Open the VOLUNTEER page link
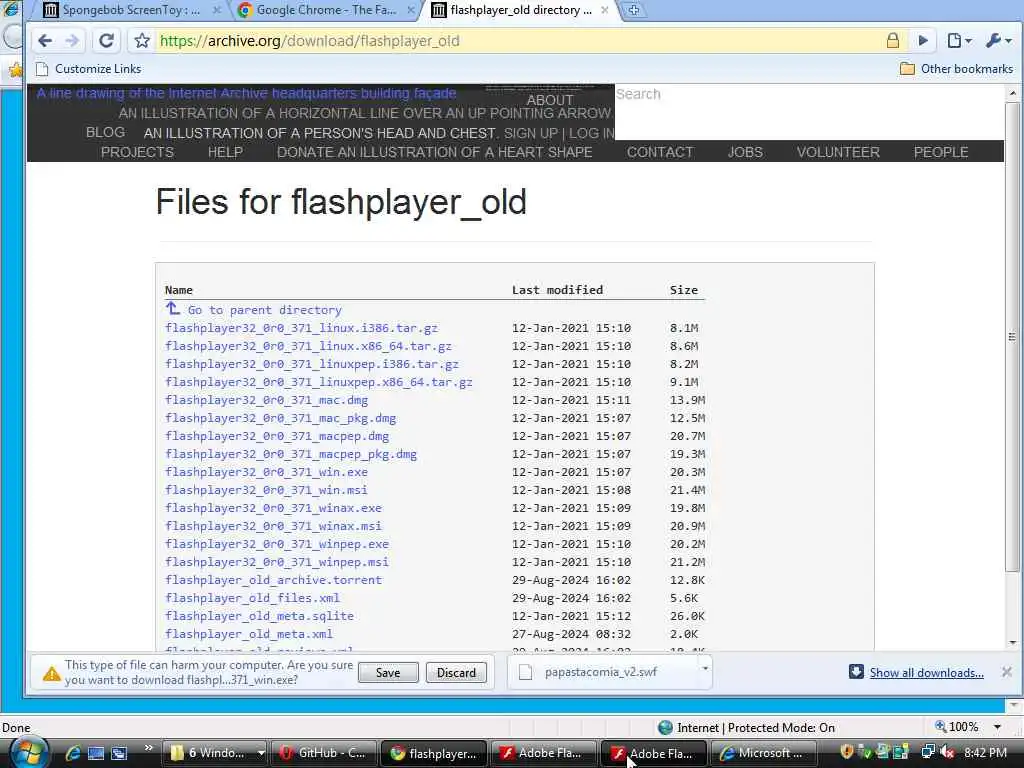The height and width of the screenshot is (768, 1024). [838, 152]
